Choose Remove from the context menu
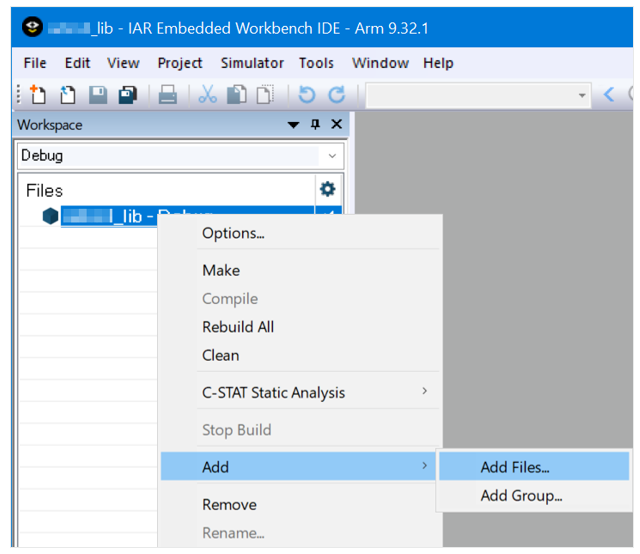The height and width of the screenshot is (554, 640). (301, 505)
